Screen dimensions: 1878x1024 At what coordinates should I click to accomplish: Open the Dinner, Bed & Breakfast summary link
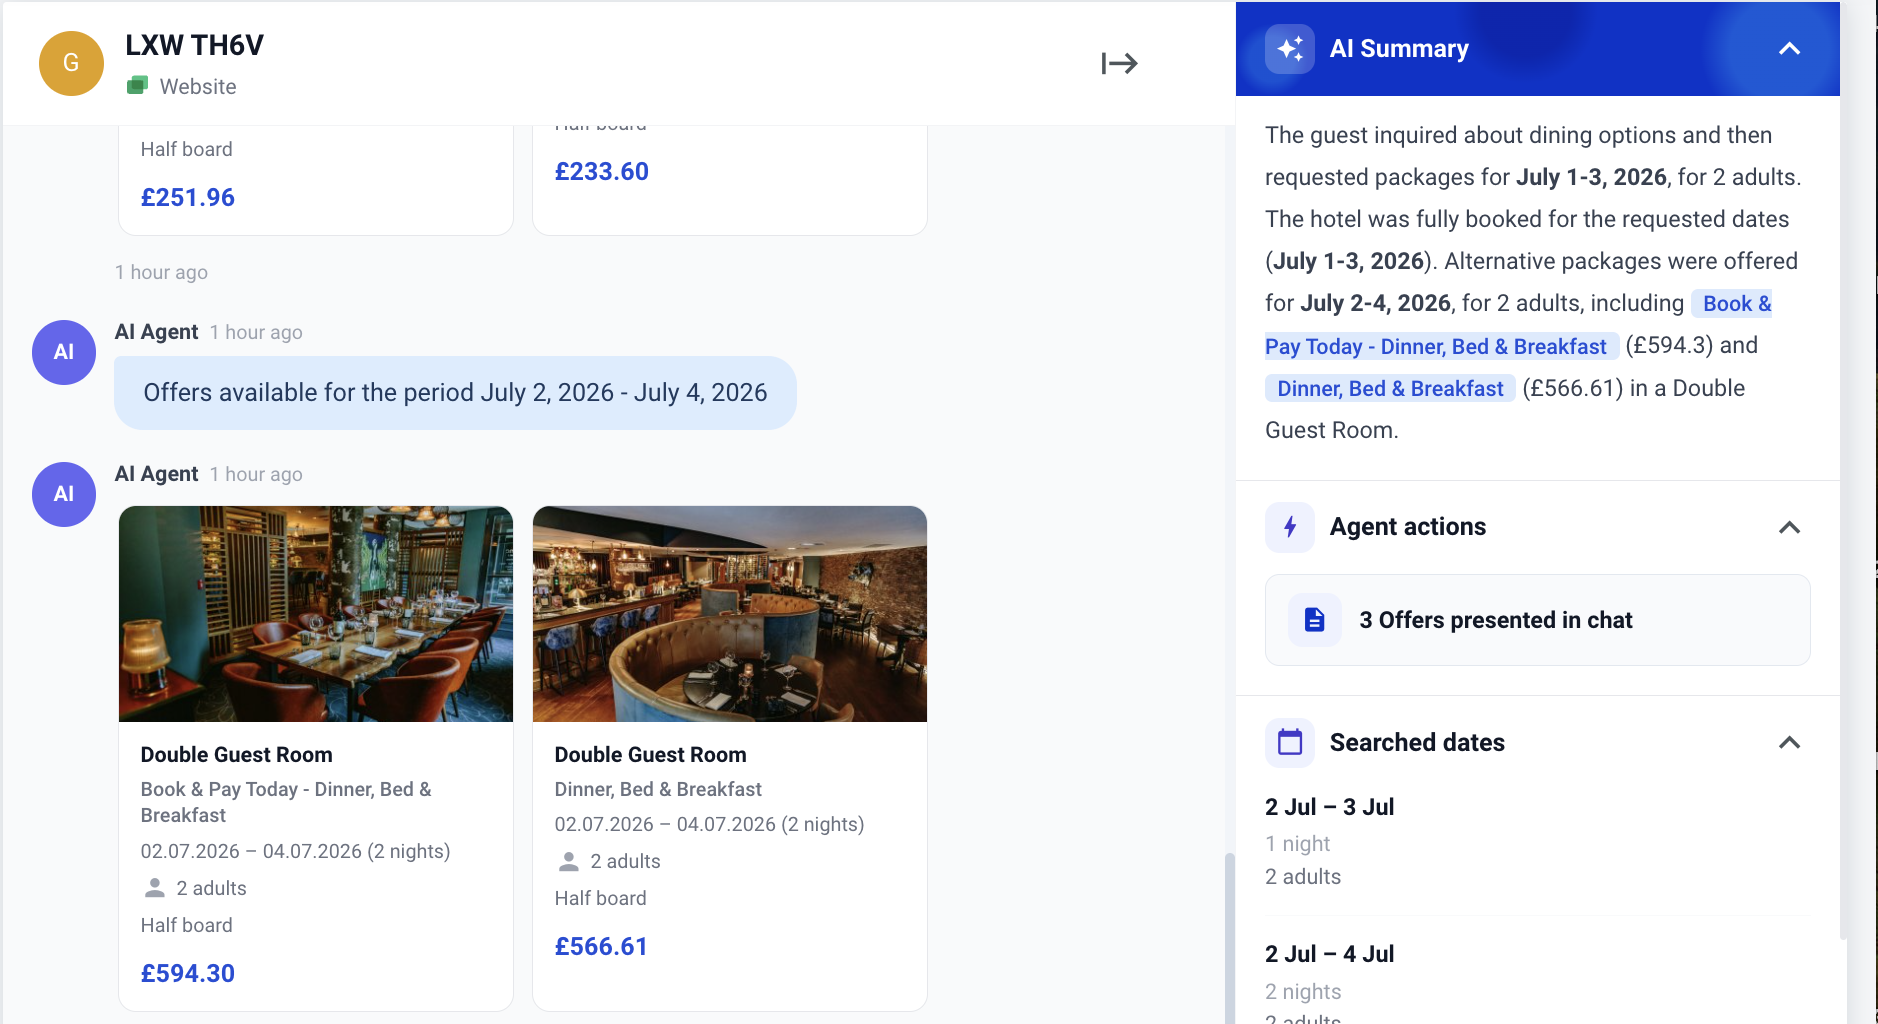point(1390,388)
